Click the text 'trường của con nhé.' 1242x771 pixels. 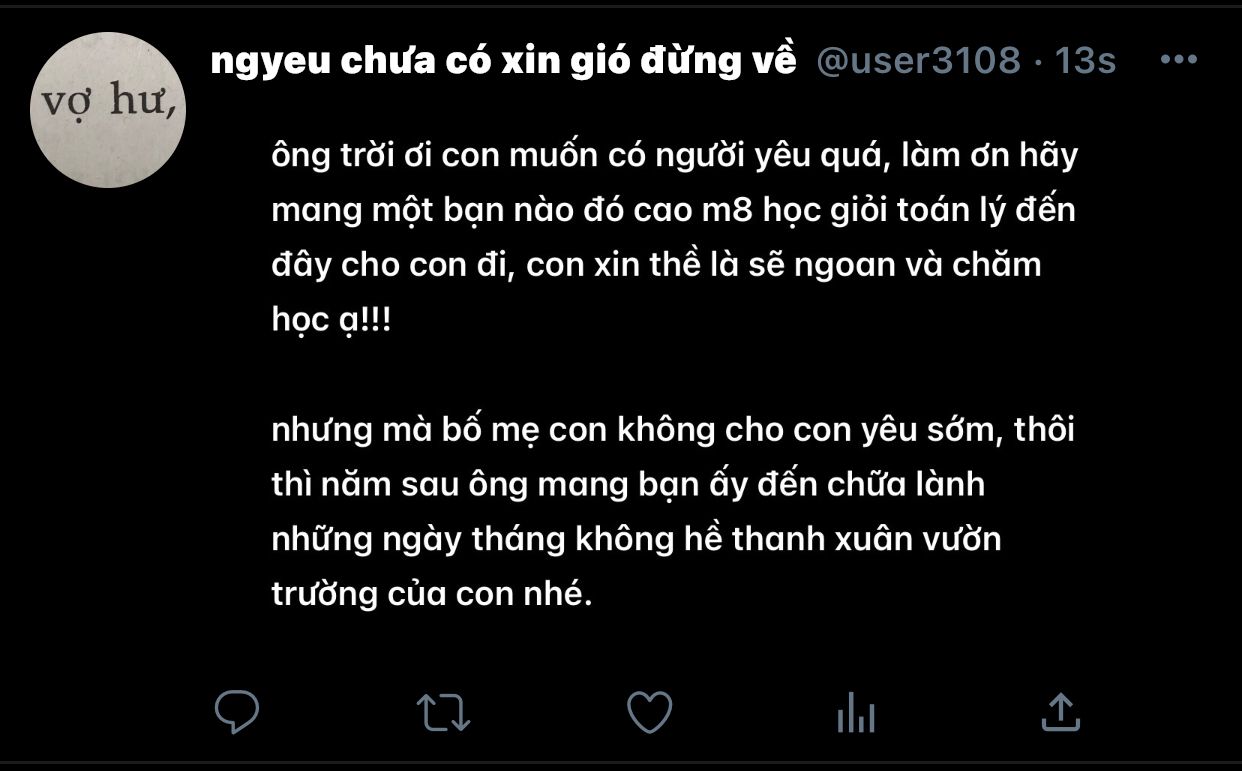pos(432,595)
